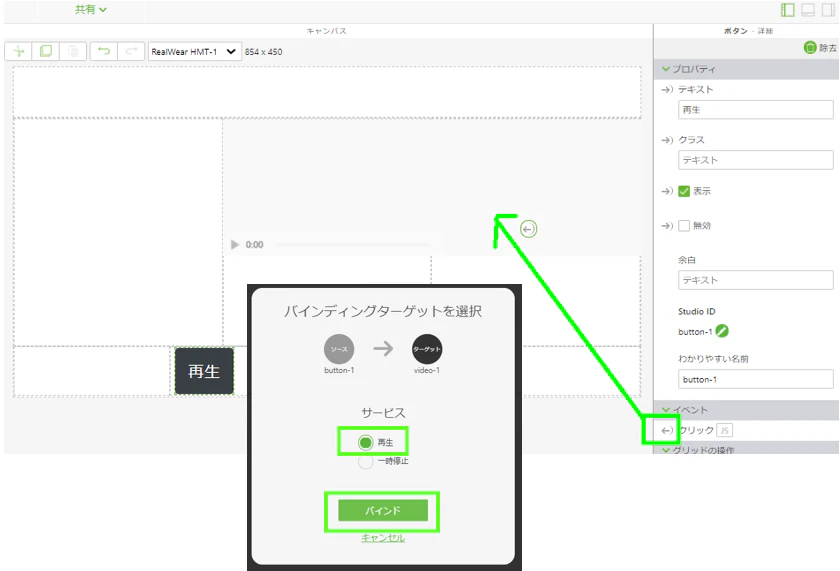Click binding arrow beside 無効 property
This screenshot has height=571, width=840.
click(666, 226)
